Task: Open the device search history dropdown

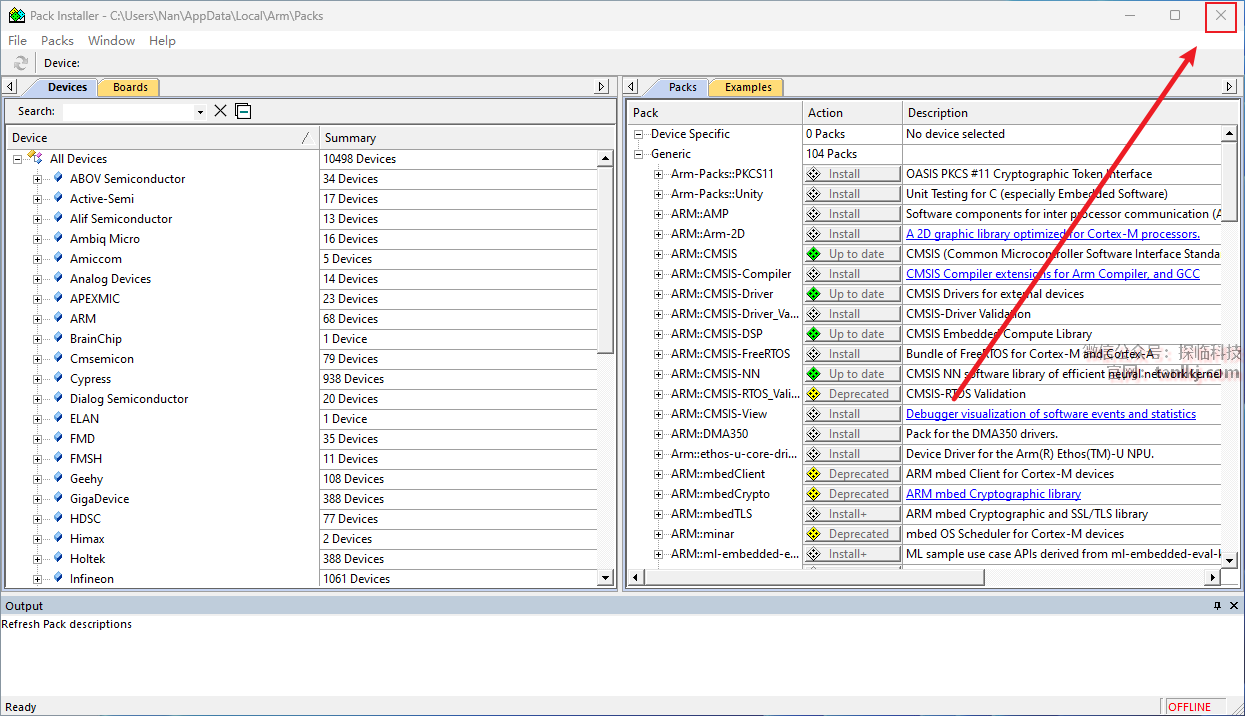Action: pos(200,112)
